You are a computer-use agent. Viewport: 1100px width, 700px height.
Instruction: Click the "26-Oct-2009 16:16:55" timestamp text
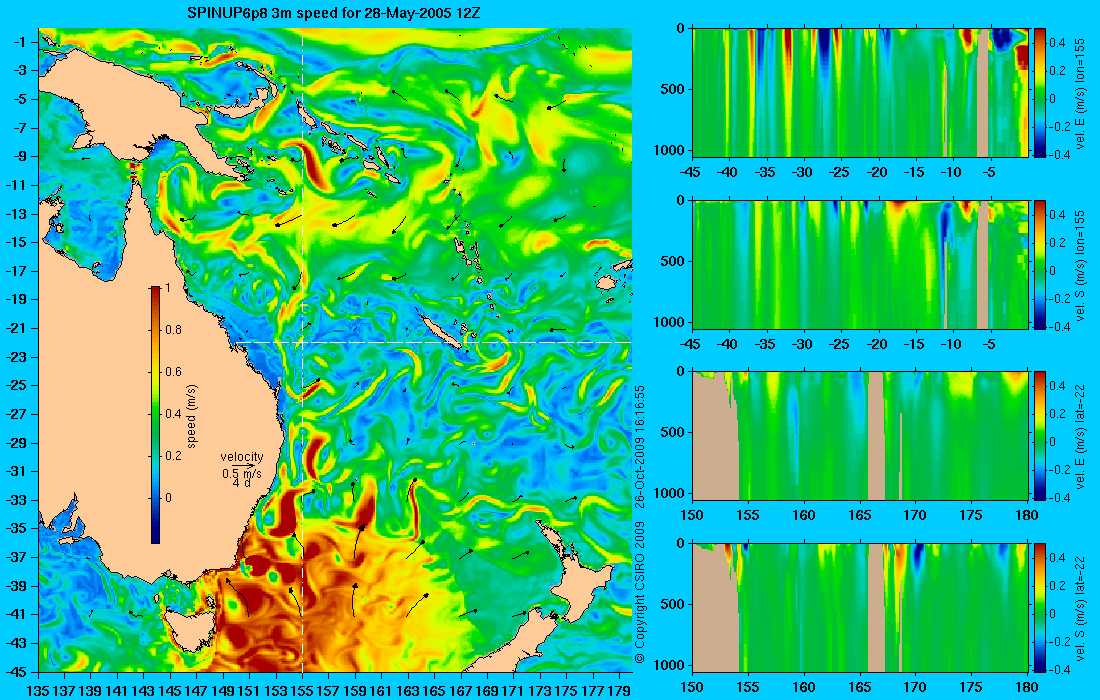(638, 446)
